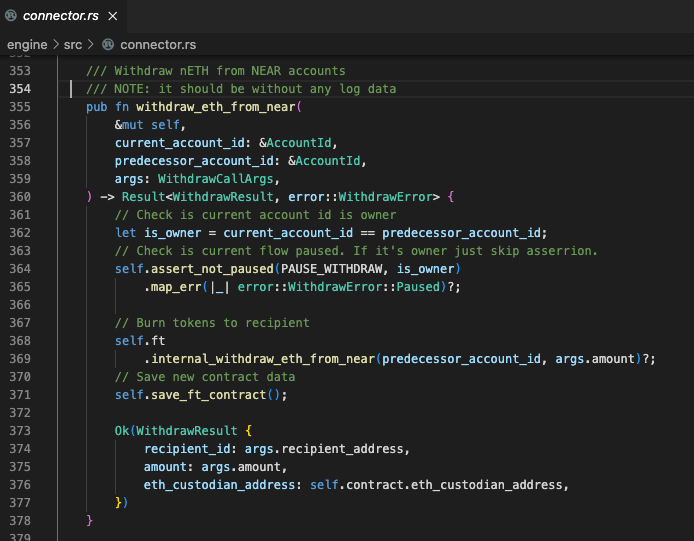694x541 pixels.
Task: Click the chevron between engine and src
Action: (x=56, y=45)
